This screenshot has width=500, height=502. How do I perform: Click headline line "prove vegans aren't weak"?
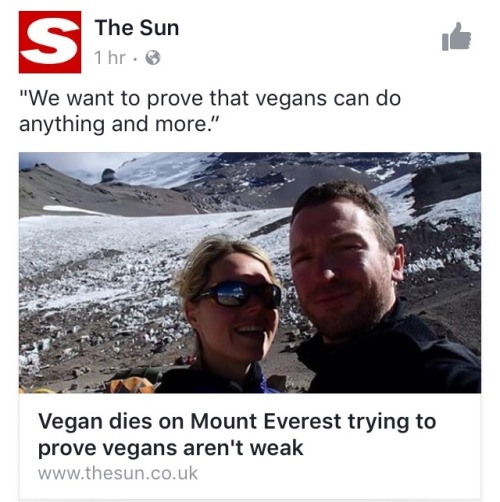(171, 448)
